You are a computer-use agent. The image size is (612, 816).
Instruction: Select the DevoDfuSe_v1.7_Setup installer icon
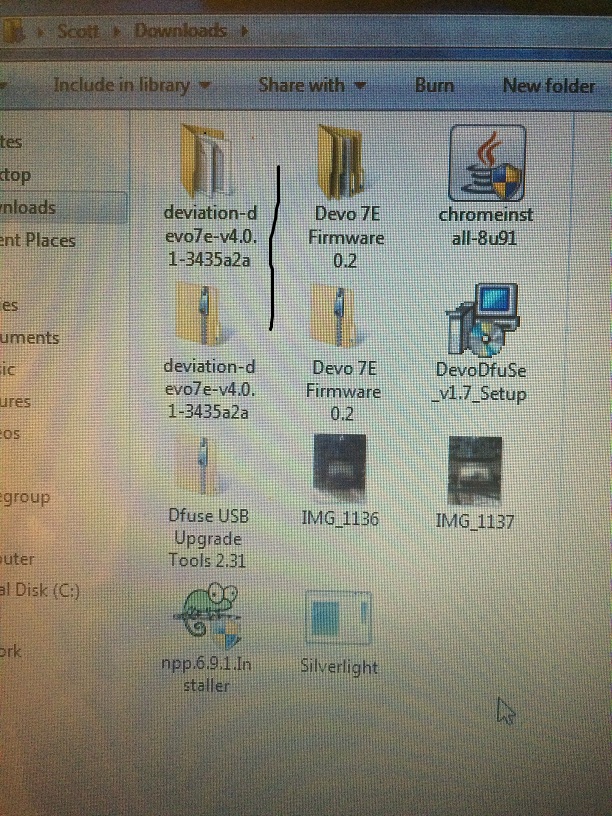tap(482, 320)
